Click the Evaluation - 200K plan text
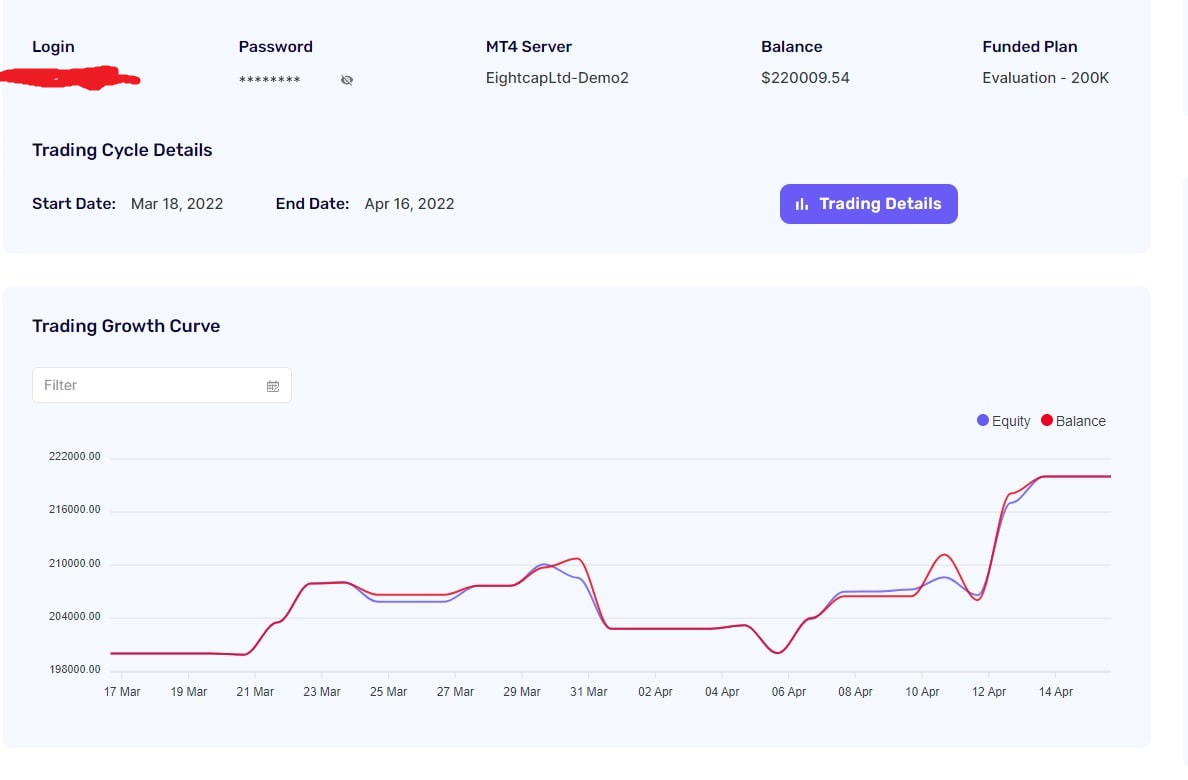The height and width of the screenshot is (780, 1188). pyautogui.click(x=1046, y=77)
